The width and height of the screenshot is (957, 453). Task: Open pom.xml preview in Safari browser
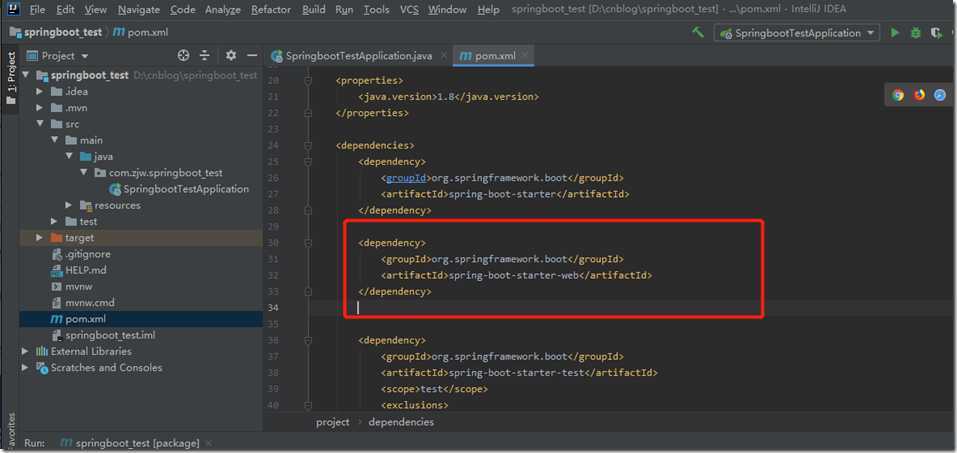(x=940, y=95)
